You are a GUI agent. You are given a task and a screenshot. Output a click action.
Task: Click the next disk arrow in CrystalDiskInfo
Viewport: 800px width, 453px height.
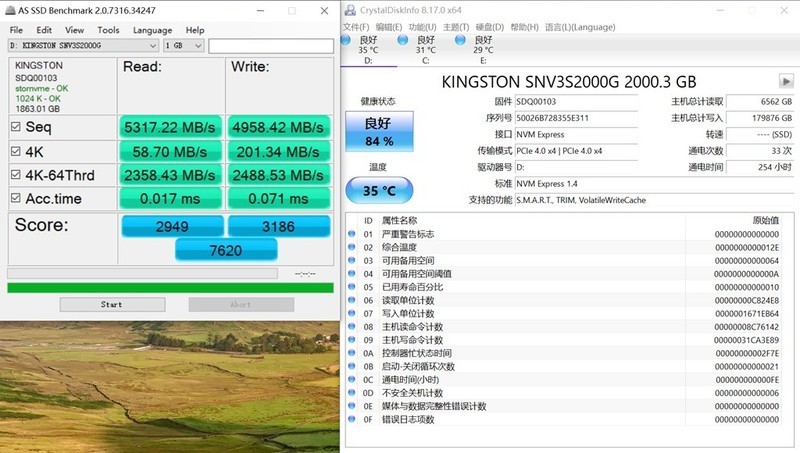pyautogui.click(x=786, y=81)
